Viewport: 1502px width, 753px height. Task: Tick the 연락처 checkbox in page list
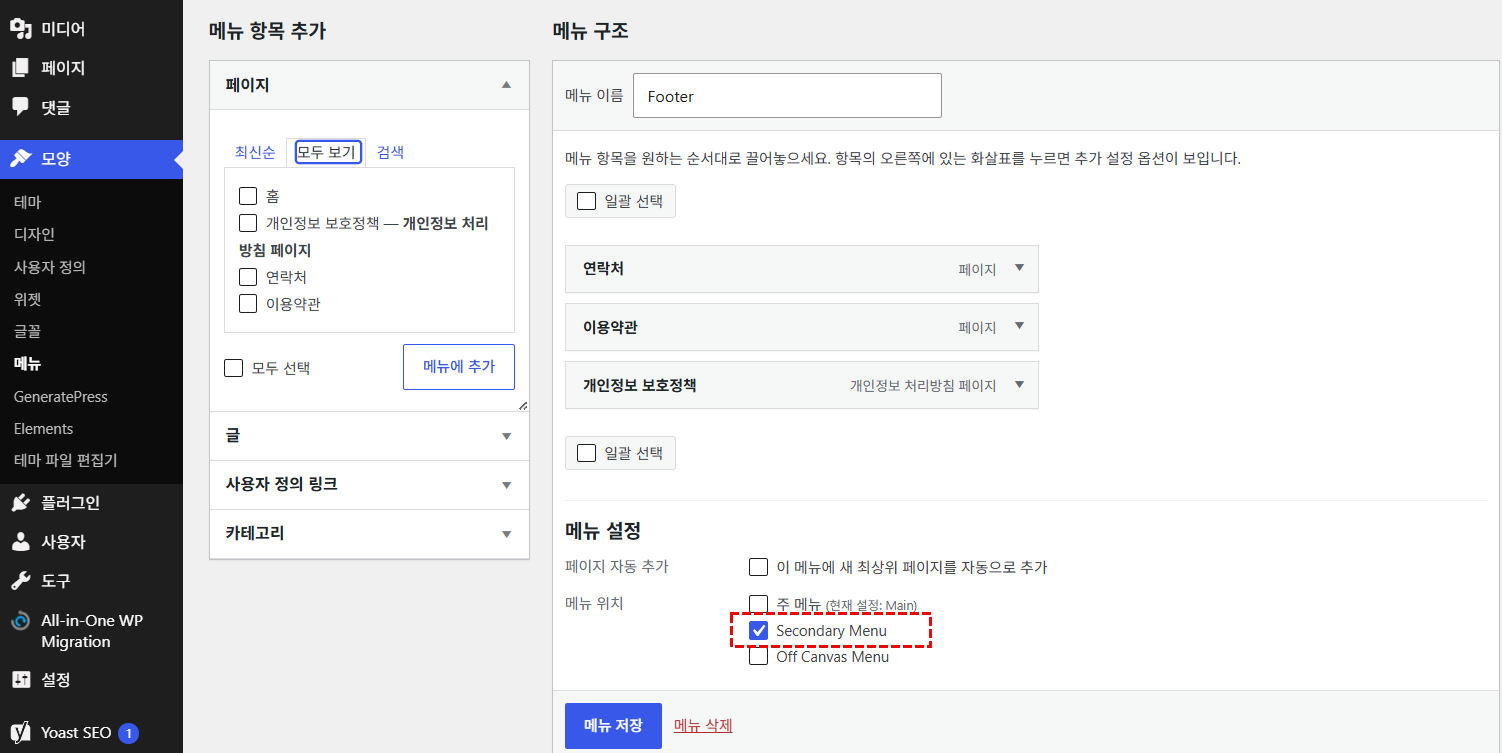248,277
